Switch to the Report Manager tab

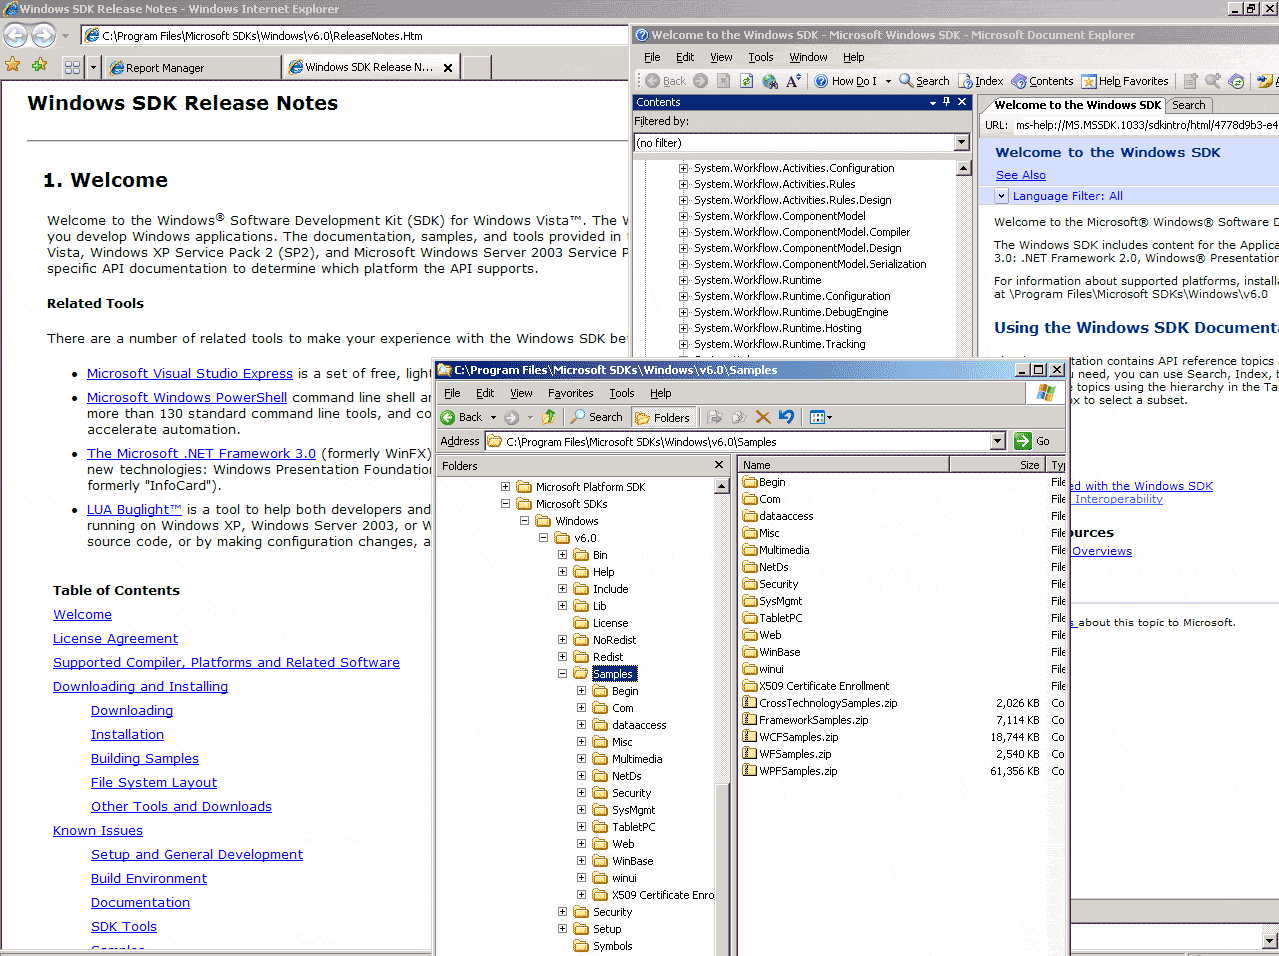[x=192, y=67]
